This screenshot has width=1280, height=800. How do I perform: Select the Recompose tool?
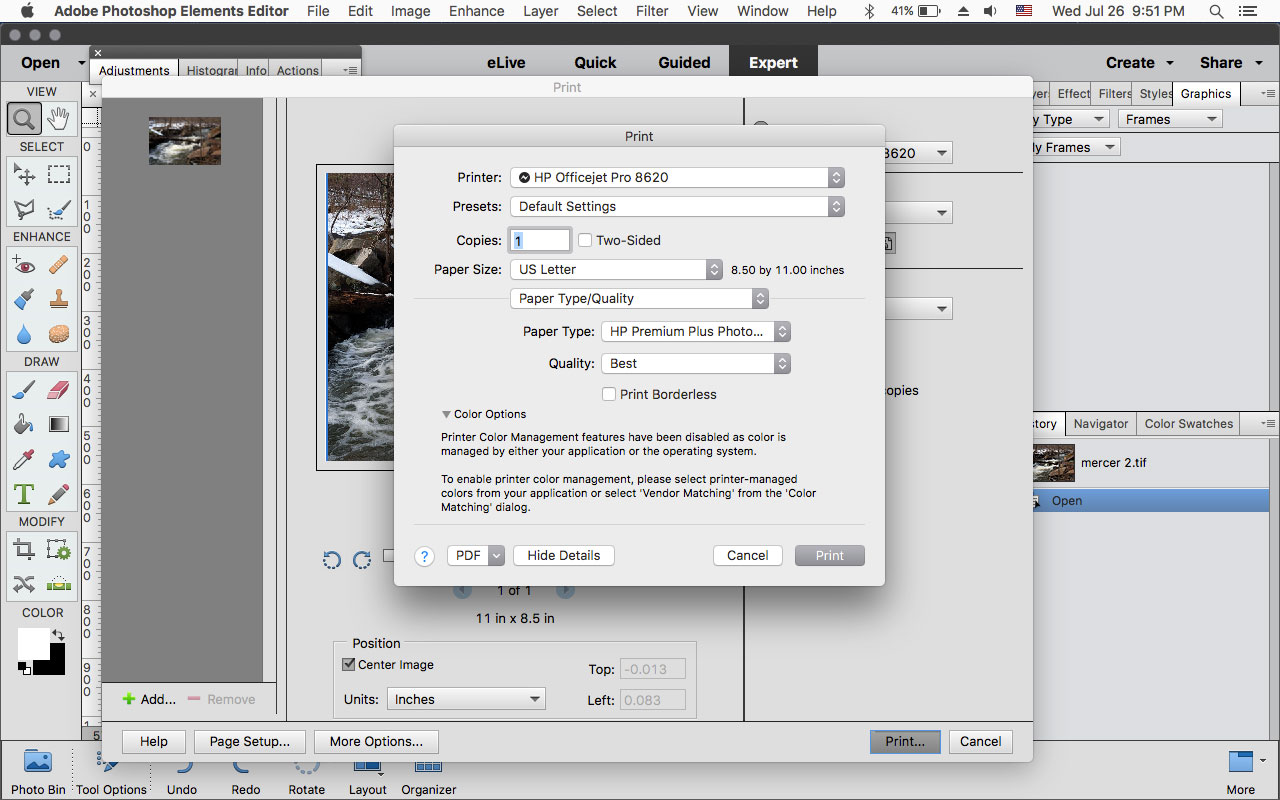click(x=59, y=549)
